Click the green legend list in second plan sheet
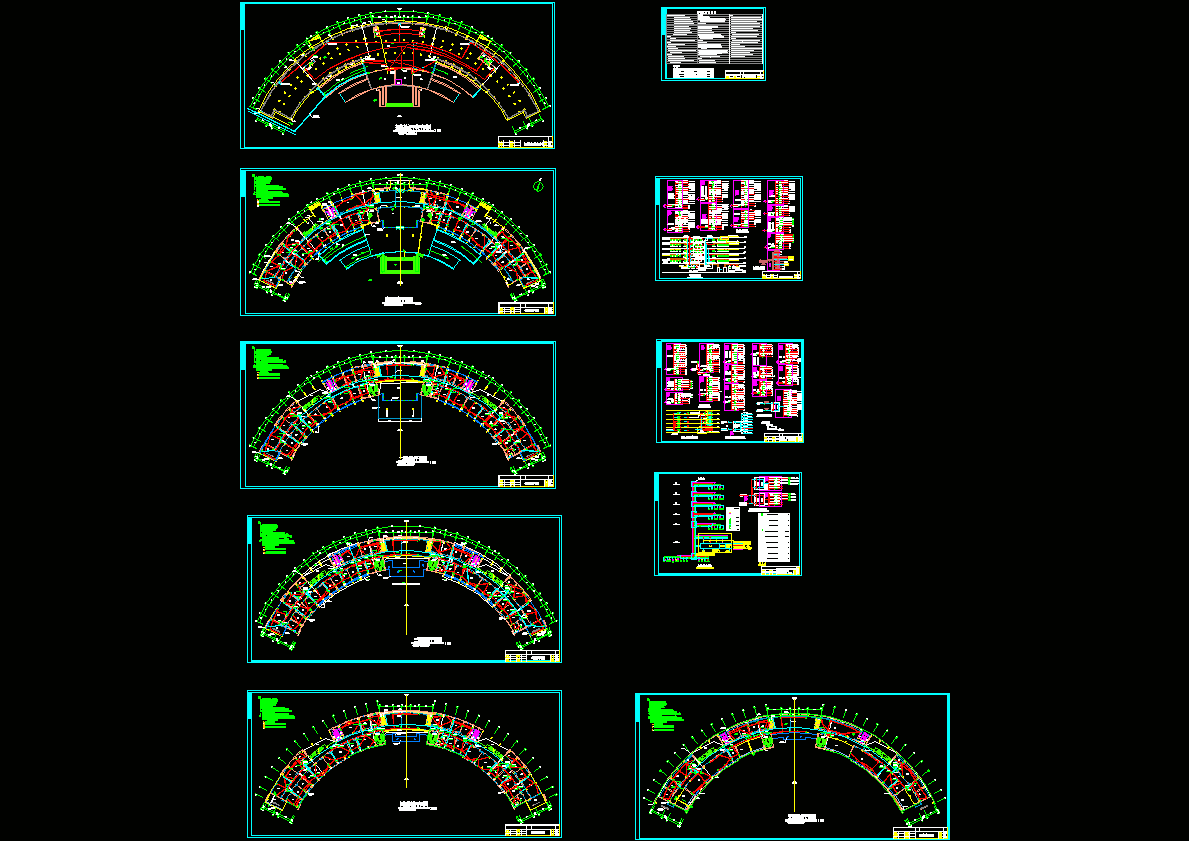This screenshot has height=841, width=1189. click(271, 190)
